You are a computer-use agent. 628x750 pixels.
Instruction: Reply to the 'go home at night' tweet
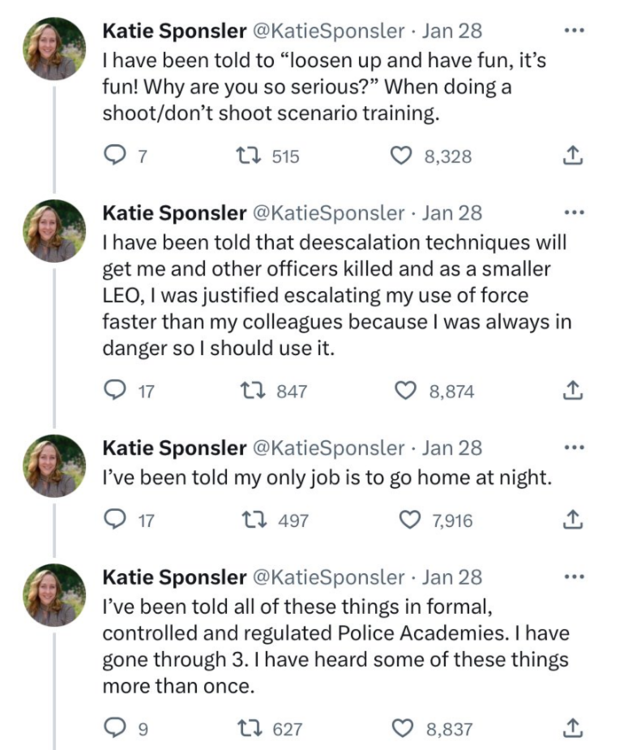tap(116, 519)
